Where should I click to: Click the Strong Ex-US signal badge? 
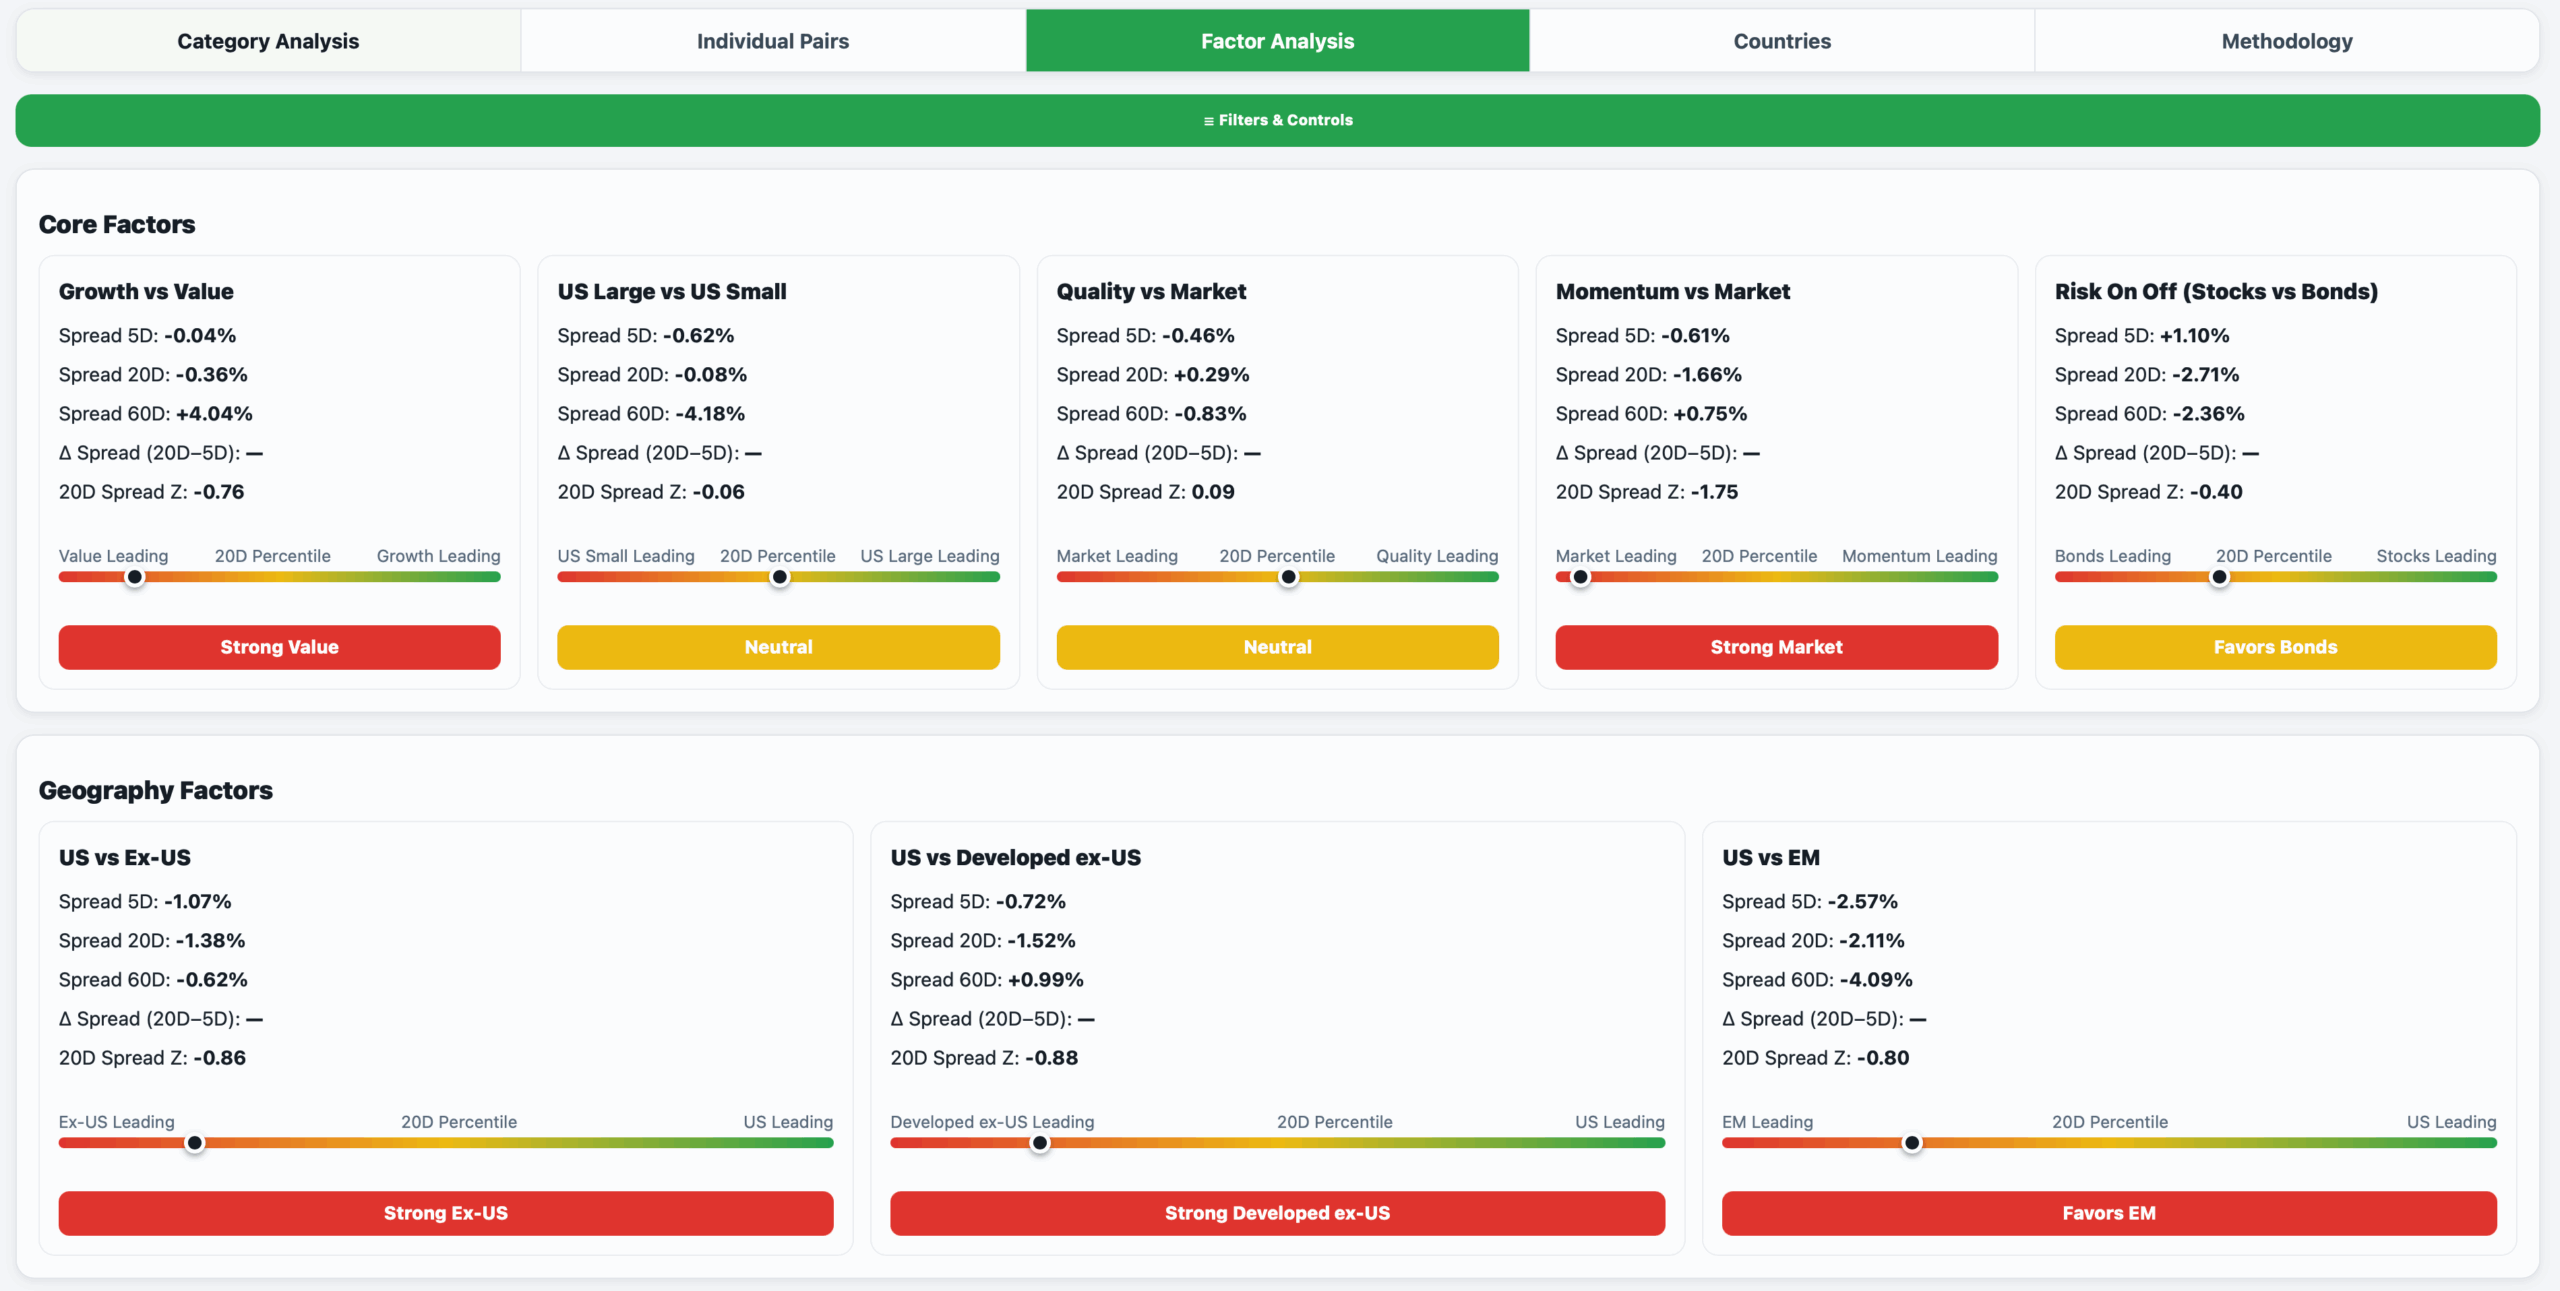click(x=445, y=1213)
